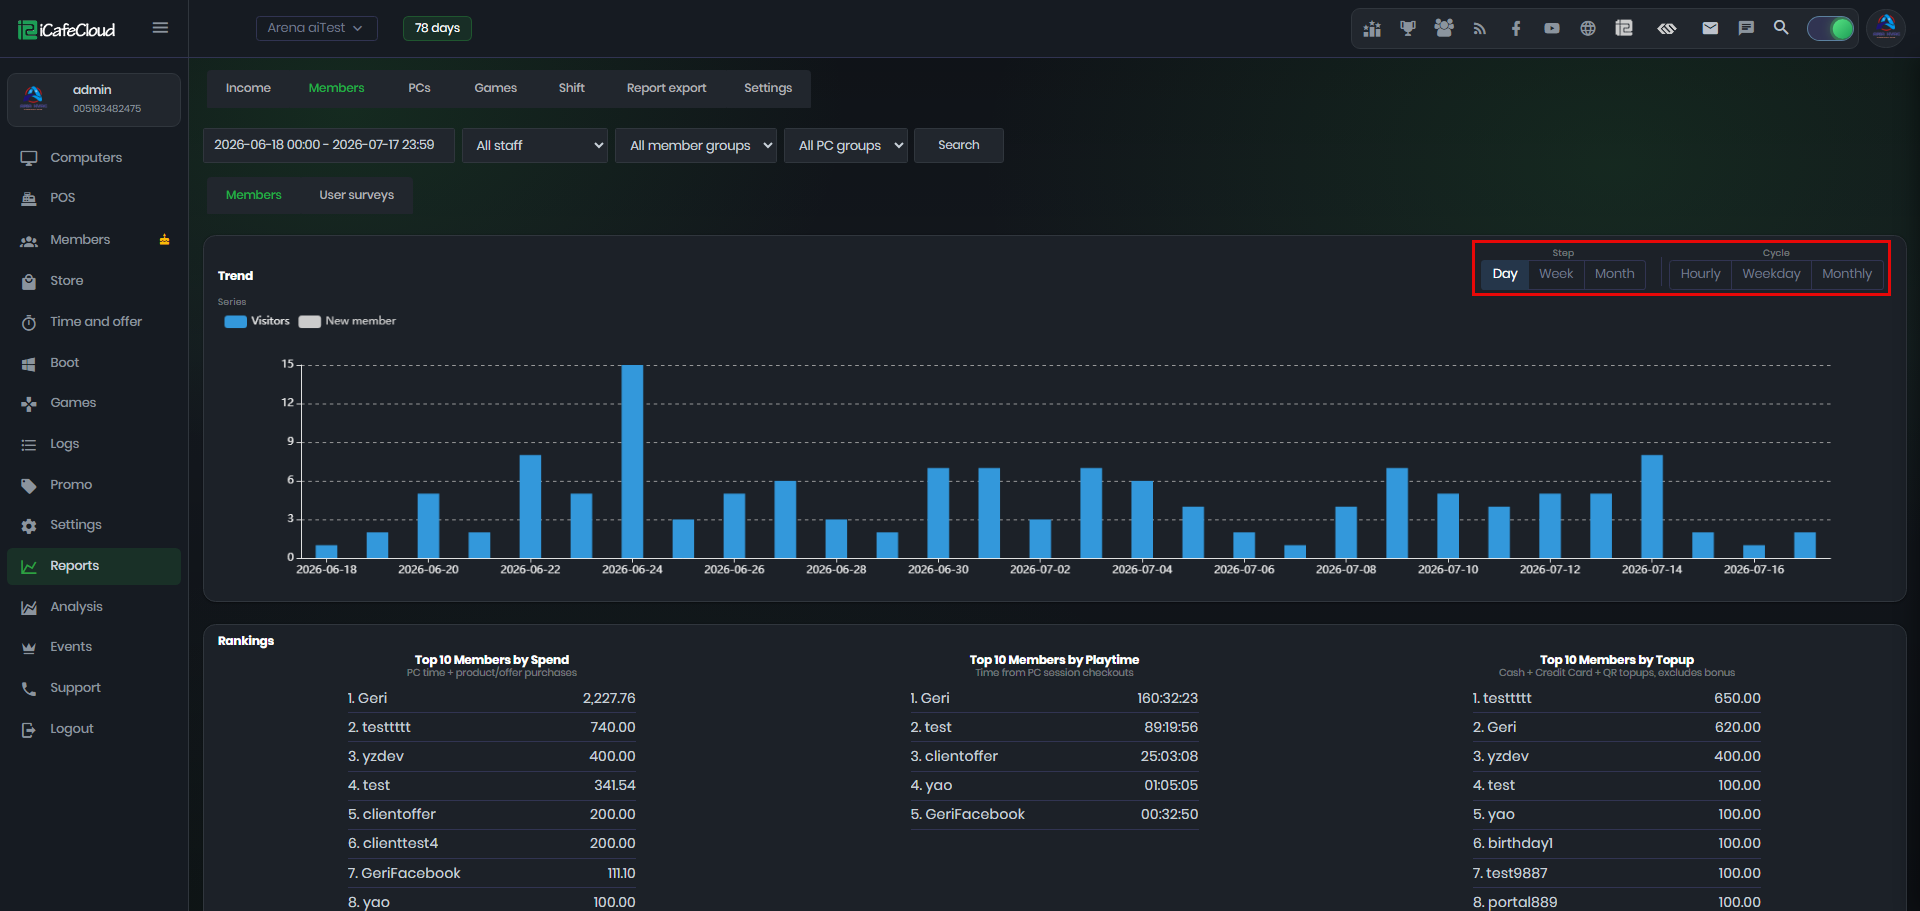Click the RSS feed icon
The height and width of the screenshot is (911, 1920).
(1480, 28)
